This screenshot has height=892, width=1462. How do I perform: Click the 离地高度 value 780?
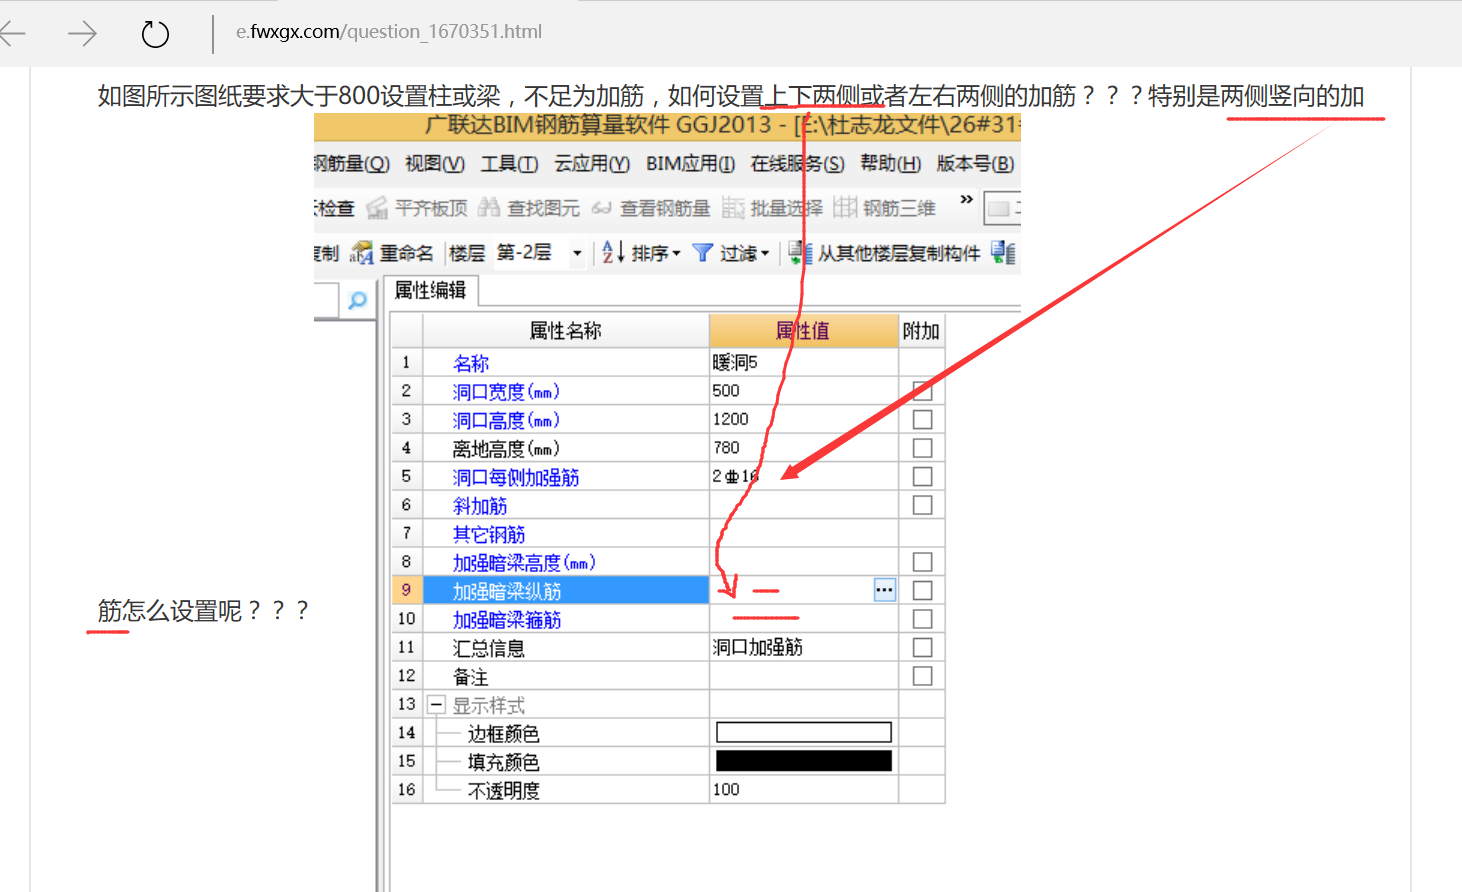click(x=803, y=448)
